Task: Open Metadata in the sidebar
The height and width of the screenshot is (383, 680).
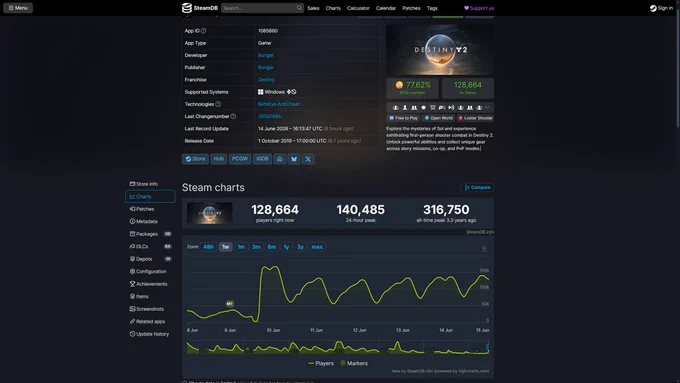Action: tap(150, 222)
